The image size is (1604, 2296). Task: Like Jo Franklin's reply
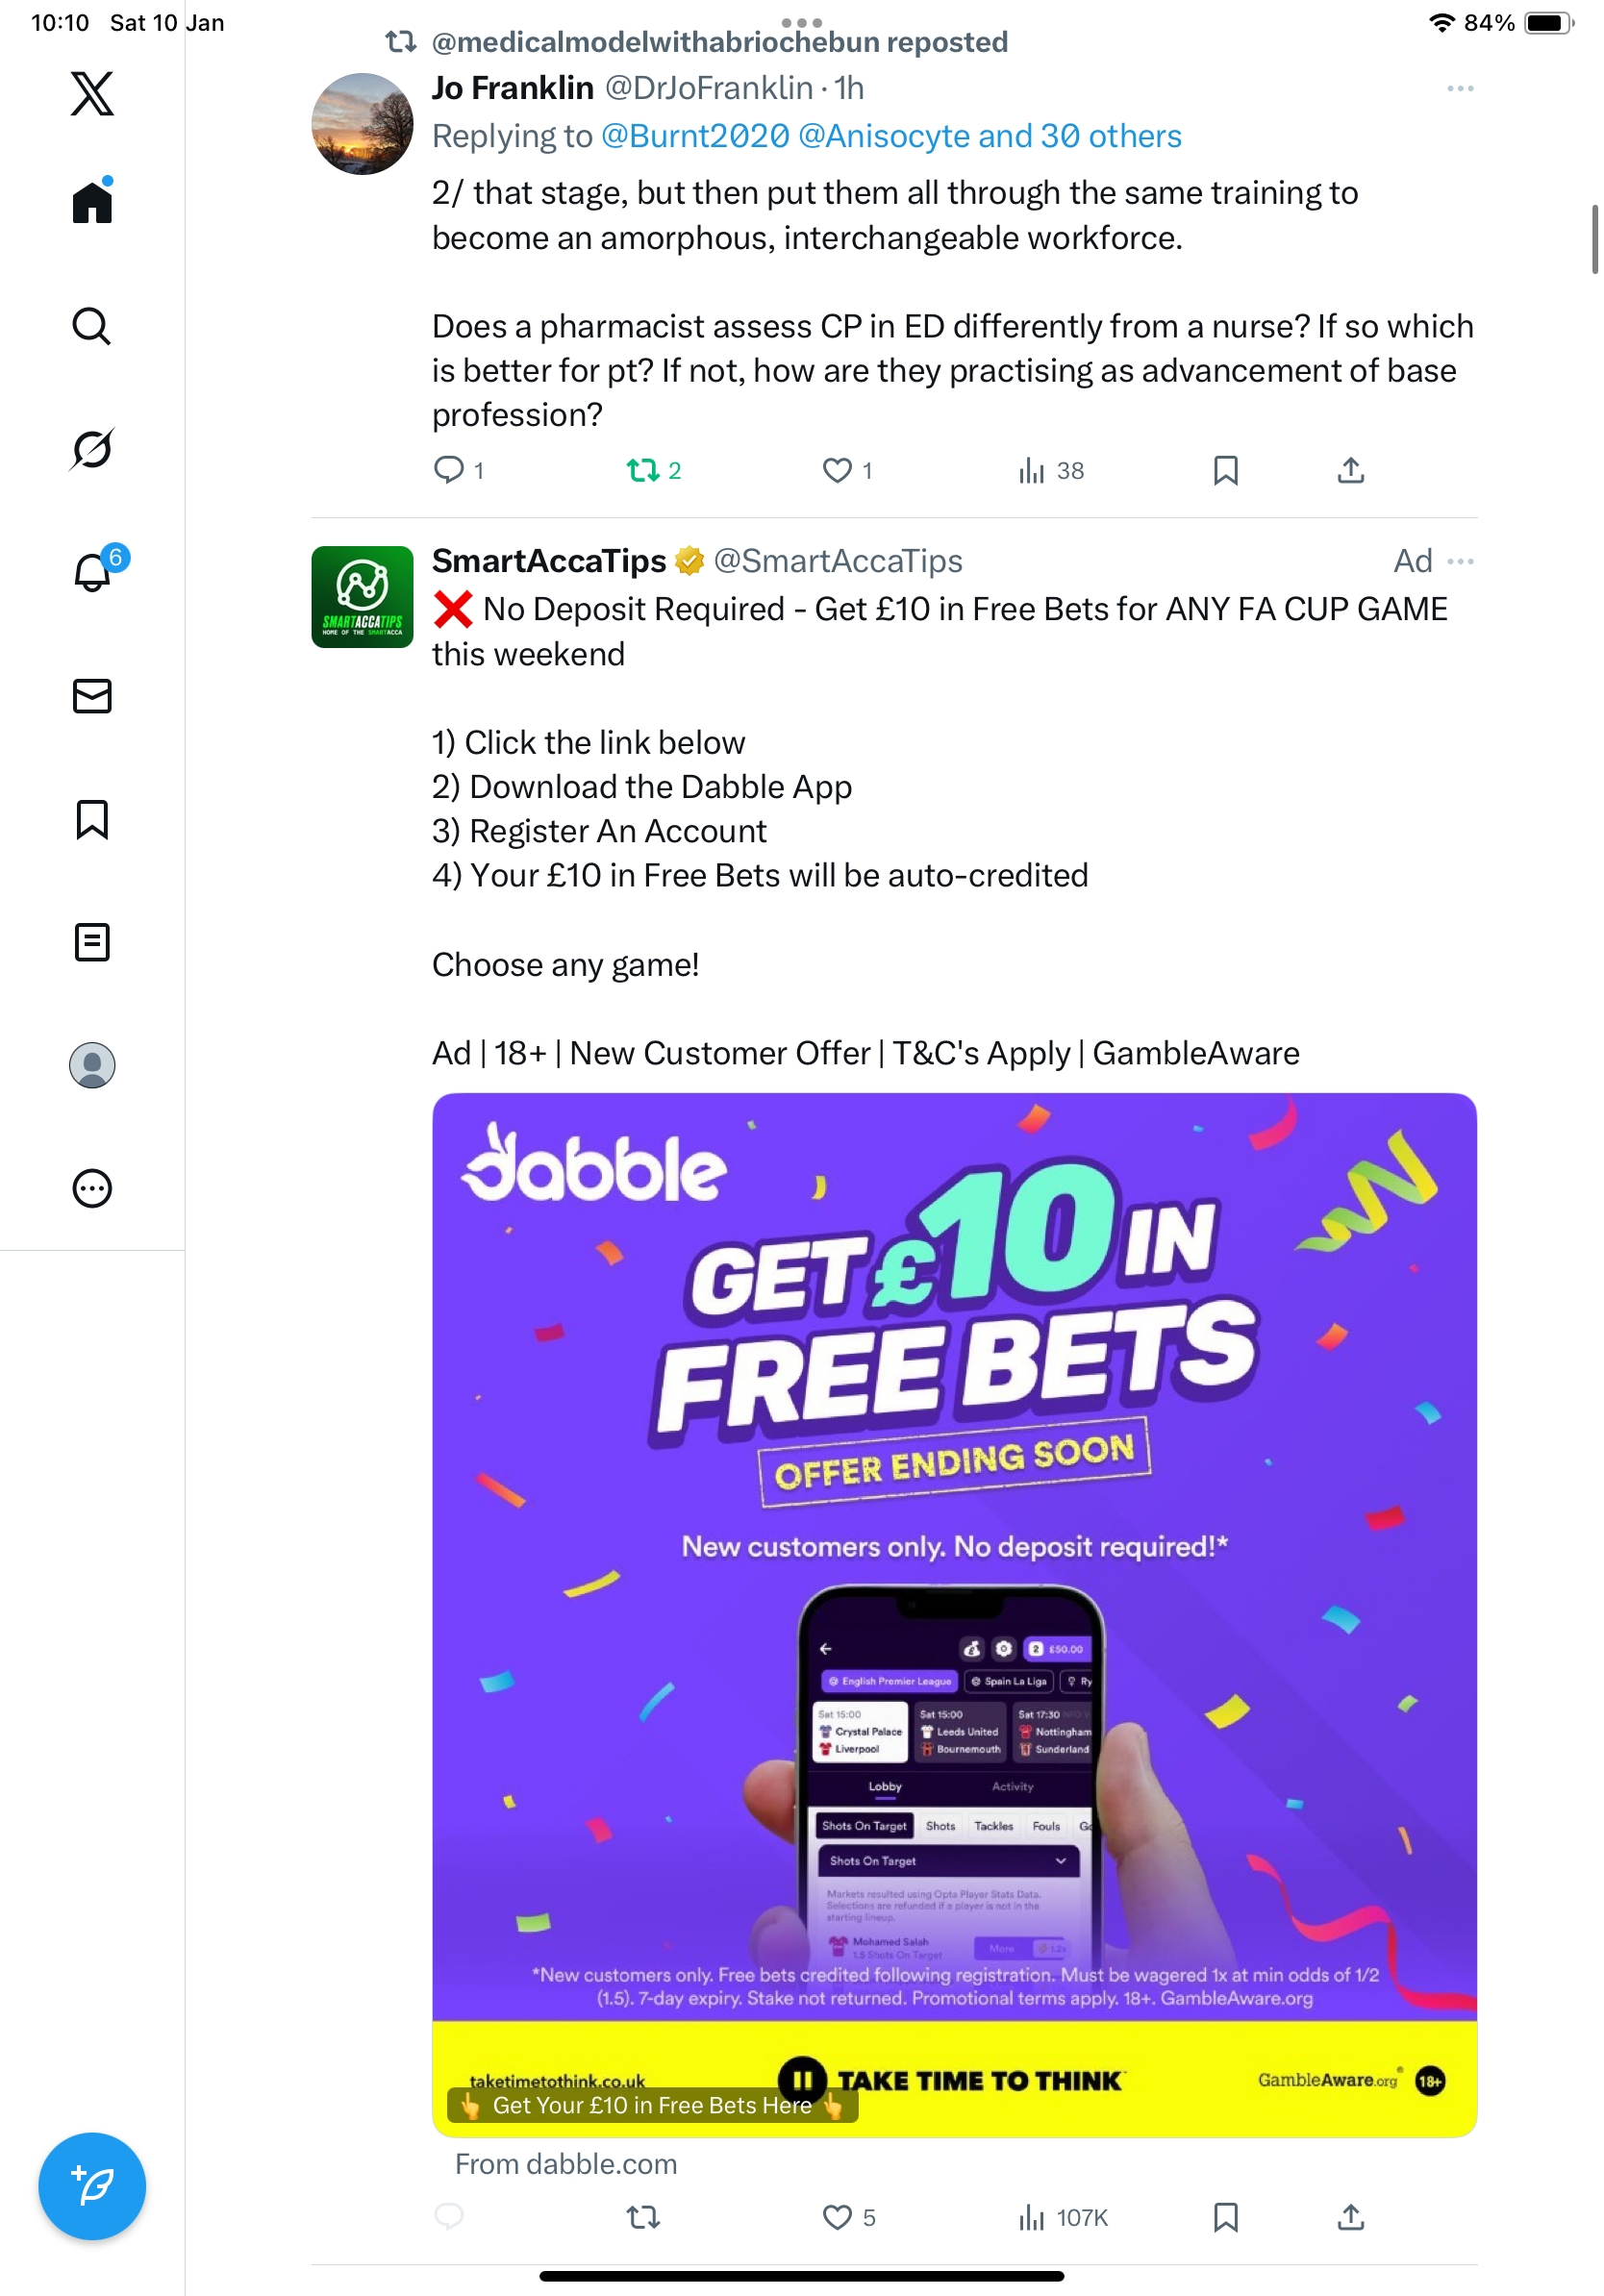[836, 470]
